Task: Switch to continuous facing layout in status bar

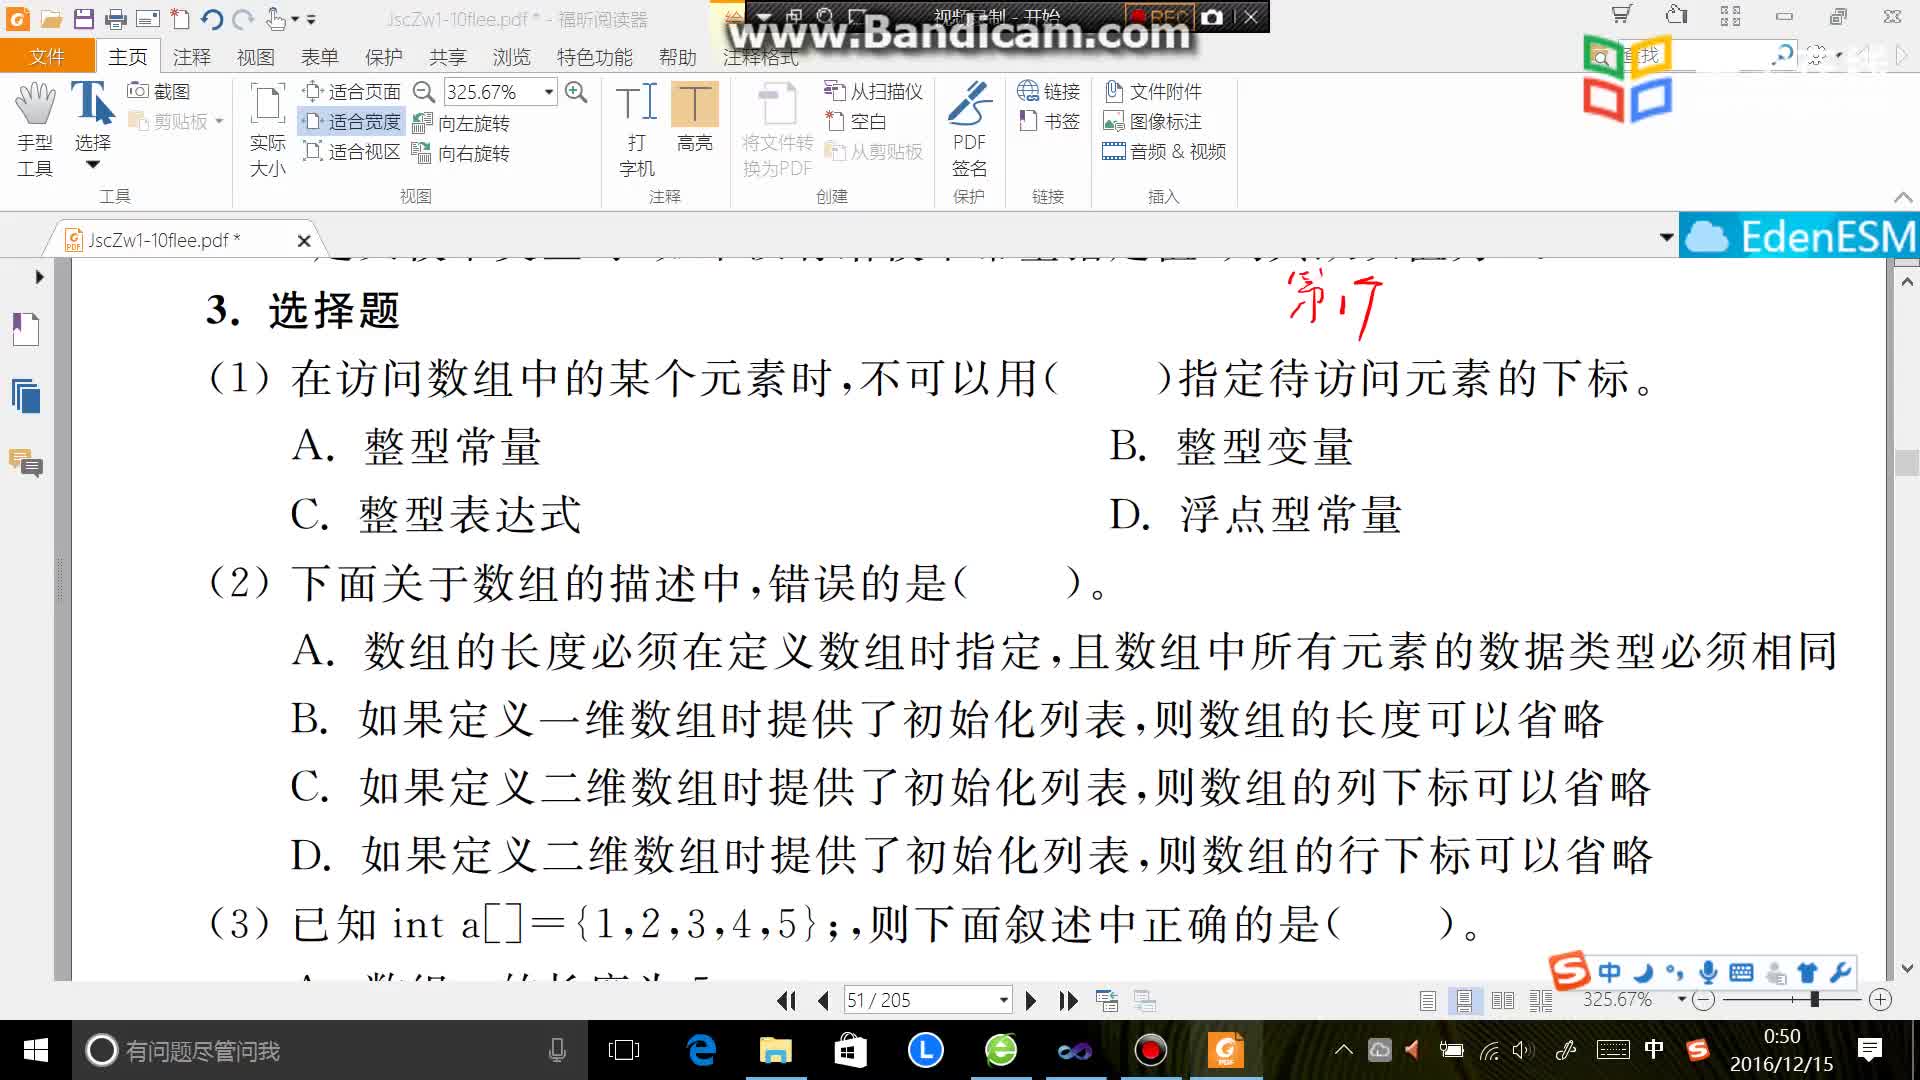Action: (x=1541, y=1000)
